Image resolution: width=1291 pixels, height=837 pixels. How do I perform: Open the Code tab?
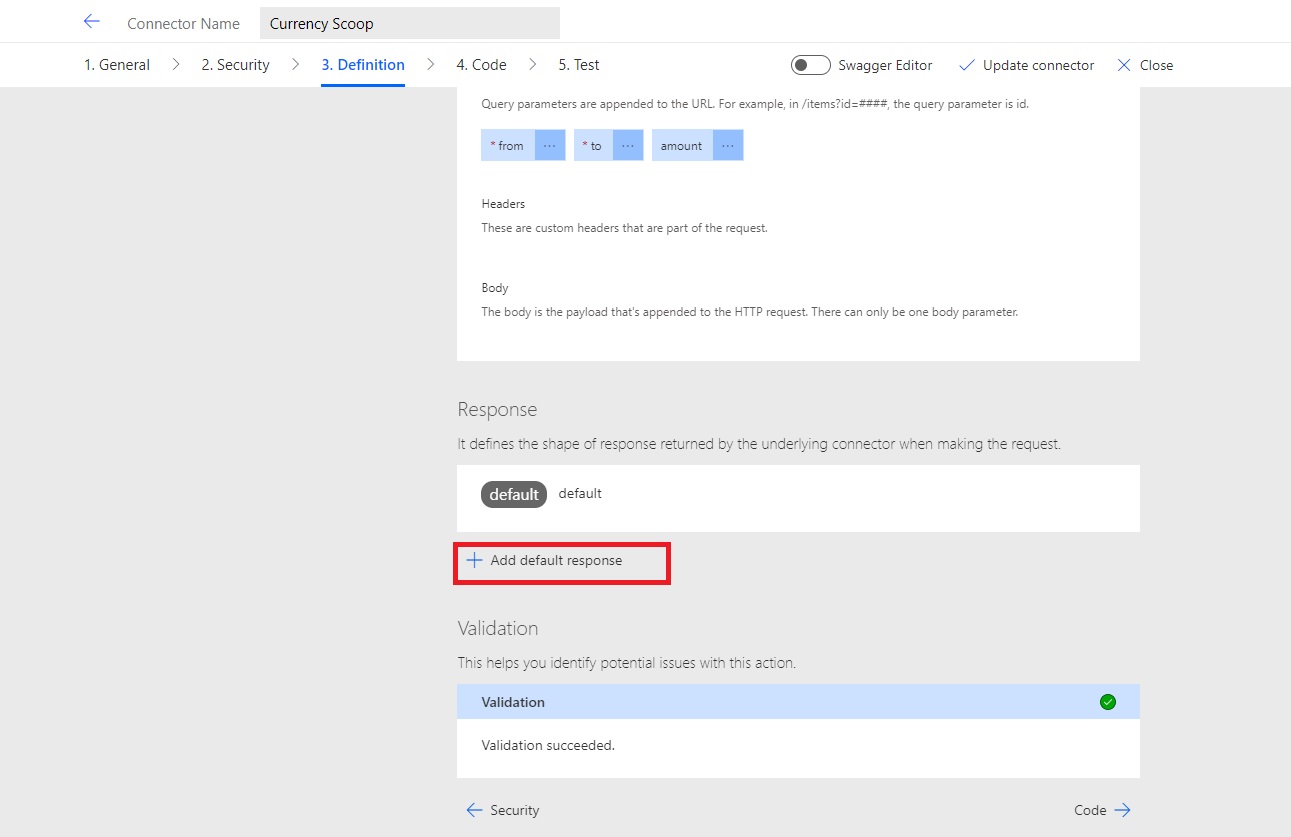481,64
